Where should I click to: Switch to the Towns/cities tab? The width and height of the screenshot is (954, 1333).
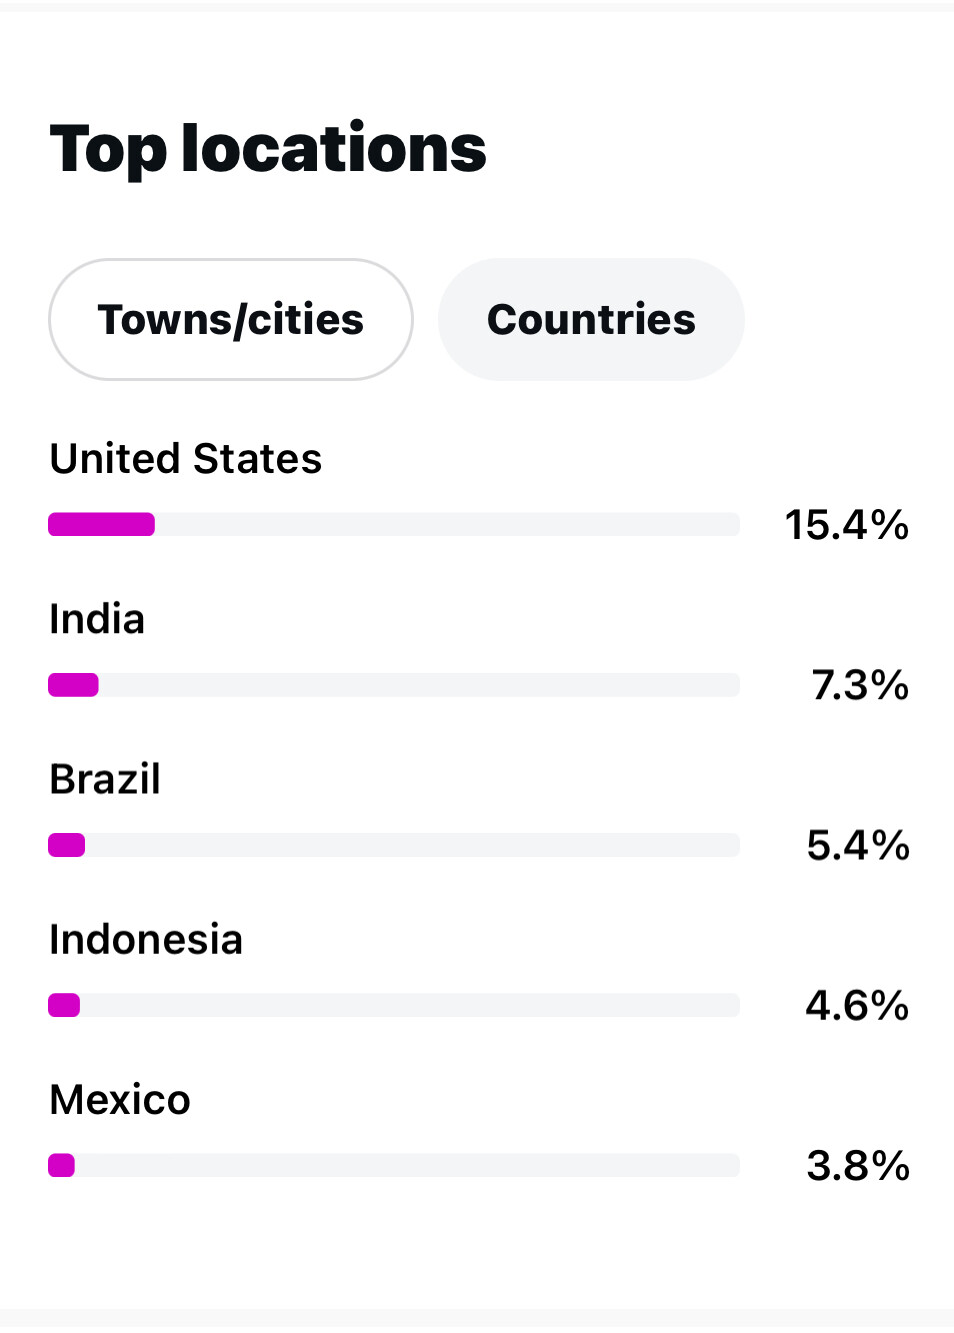(231, 320)
